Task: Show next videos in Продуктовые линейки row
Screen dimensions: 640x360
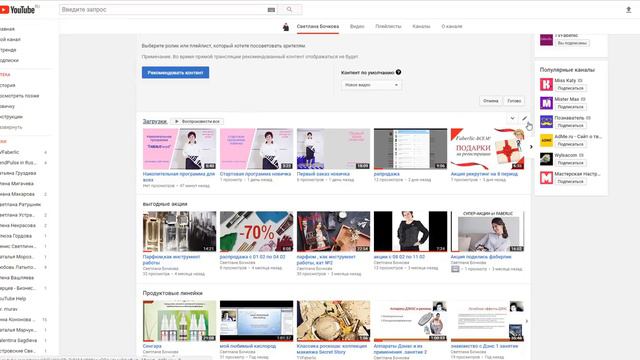Action: 527,321
